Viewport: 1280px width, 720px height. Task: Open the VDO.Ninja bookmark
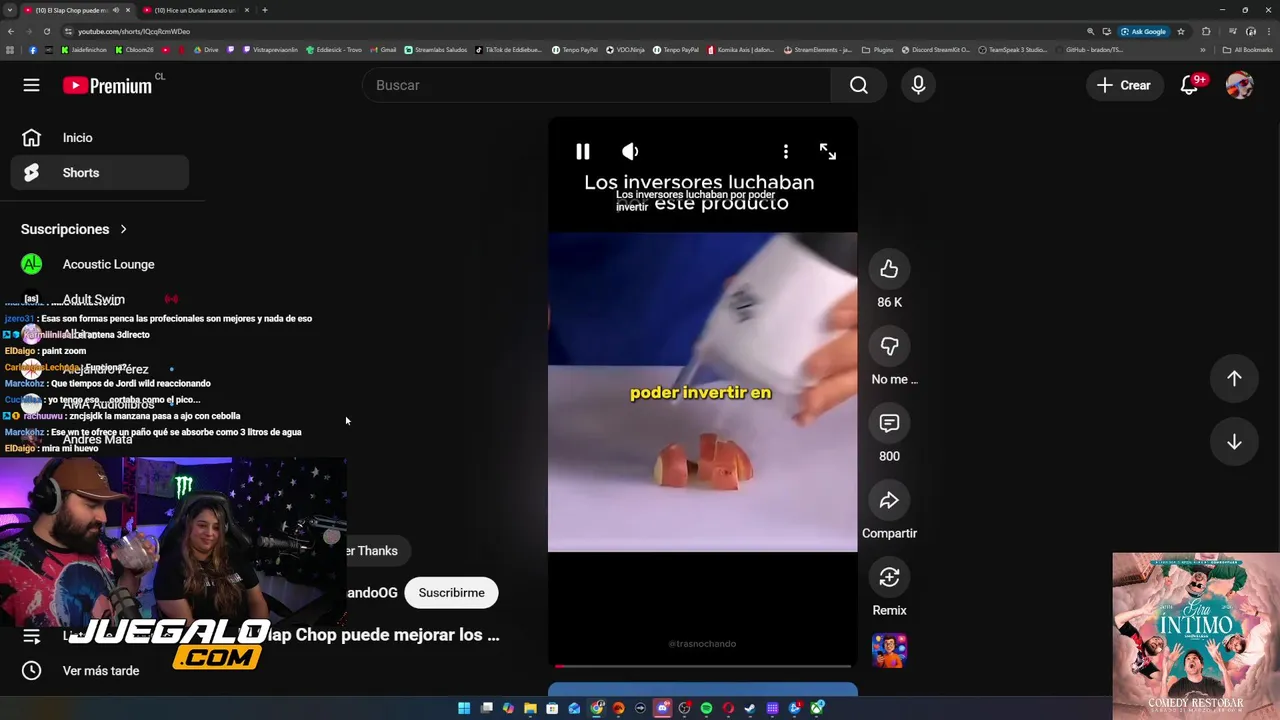click(626, 50)
